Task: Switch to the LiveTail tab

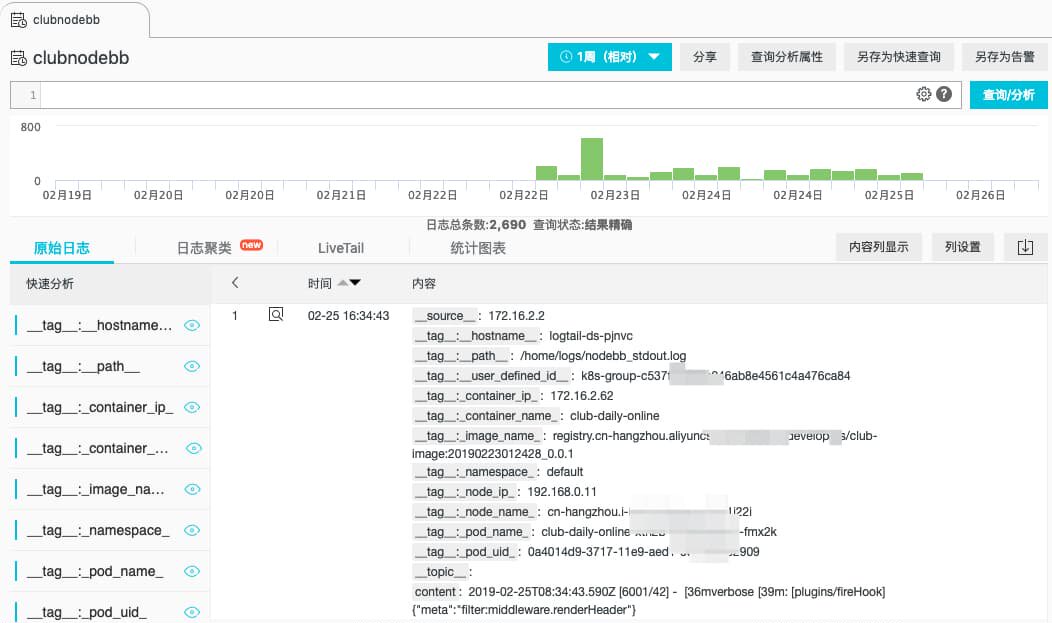Action: 341,248
